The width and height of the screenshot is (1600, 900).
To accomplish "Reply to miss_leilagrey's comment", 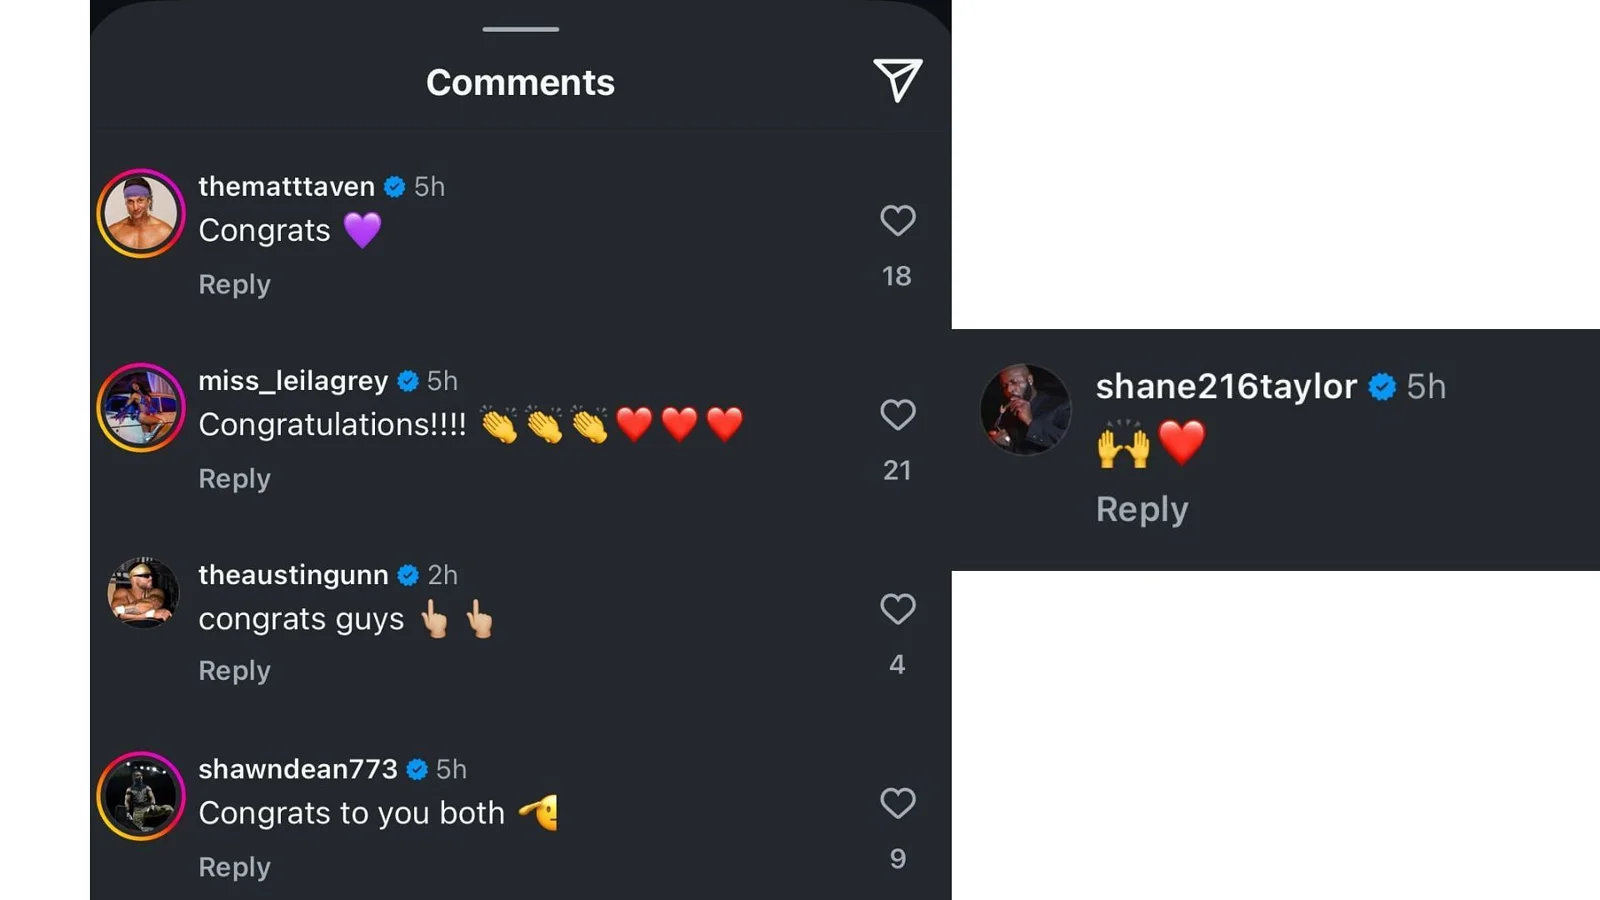I will 234,479.
